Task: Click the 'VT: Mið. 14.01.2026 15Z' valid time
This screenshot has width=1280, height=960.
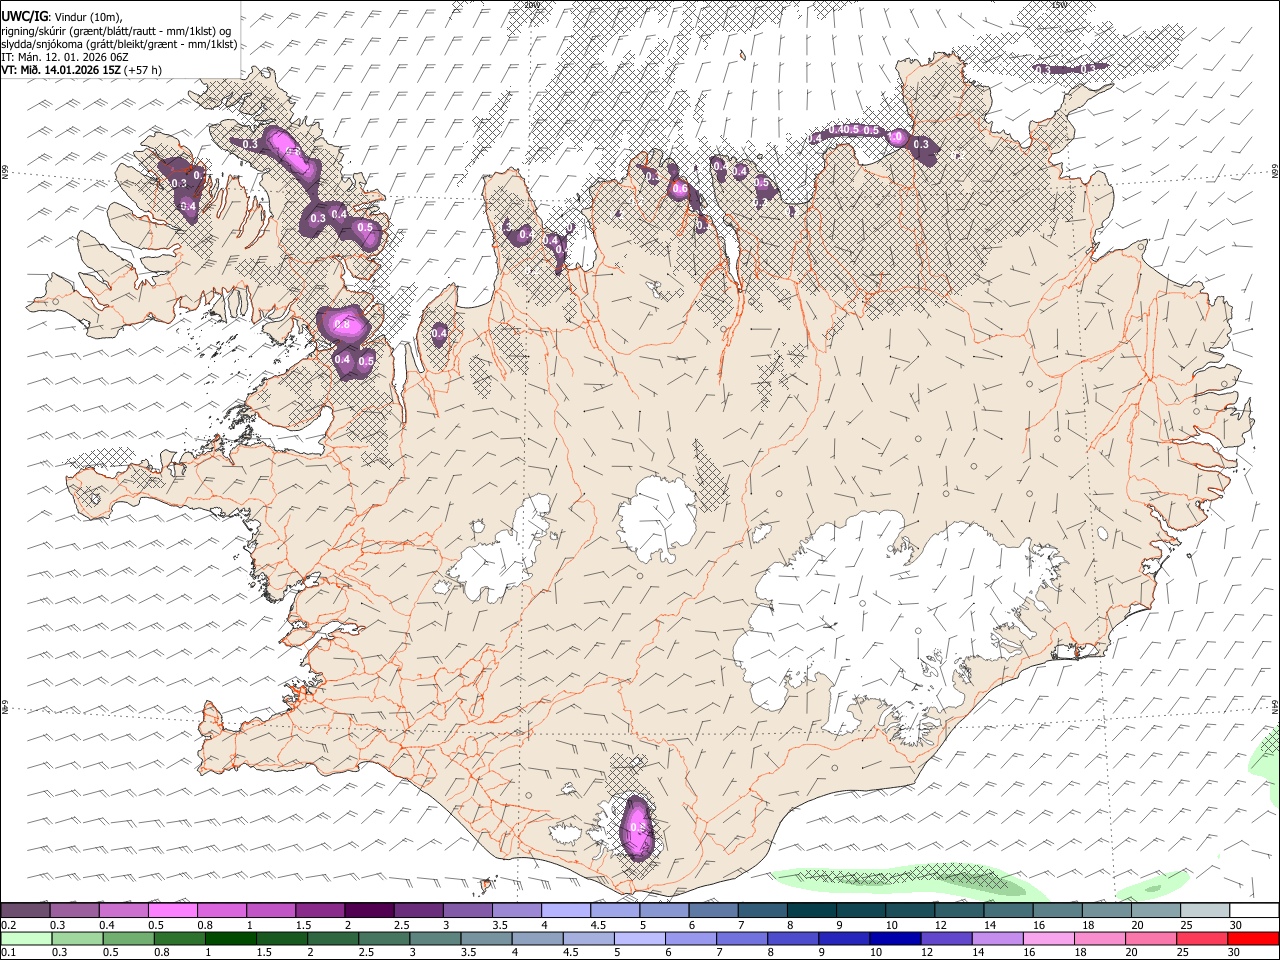Action: (x=61, y=70)
